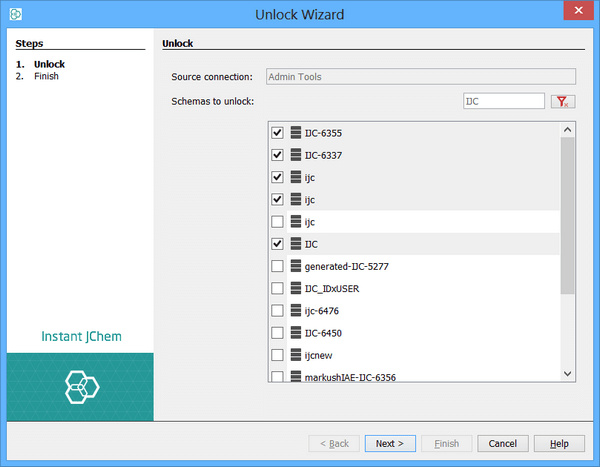Select the Unlock step in Steps panel
The width and height of the screenshot is (600, 467).
click(49, 64)
